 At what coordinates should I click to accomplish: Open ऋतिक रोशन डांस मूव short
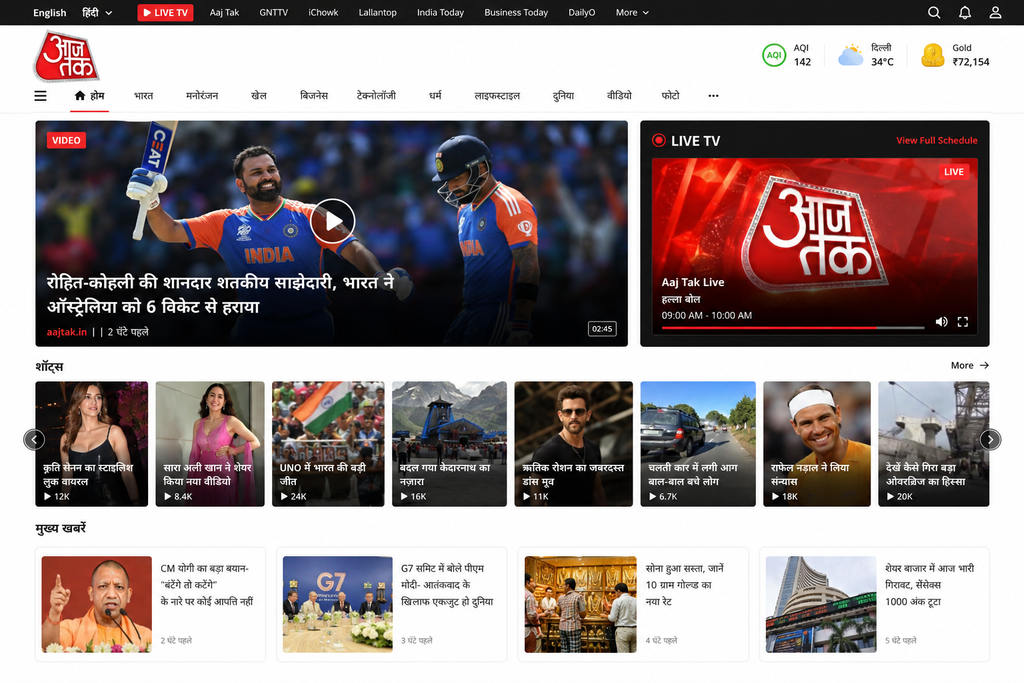[573, 444]
